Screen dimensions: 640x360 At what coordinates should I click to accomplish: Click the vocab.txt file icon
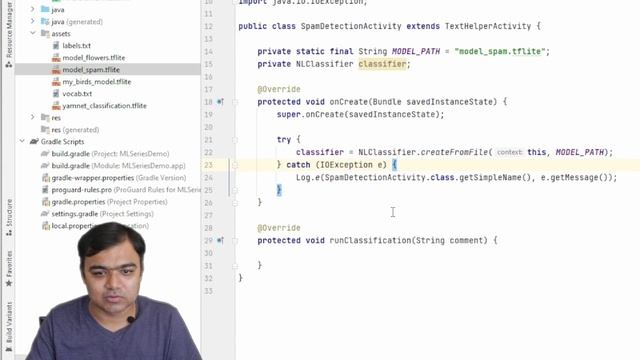(x=56, y=93)
